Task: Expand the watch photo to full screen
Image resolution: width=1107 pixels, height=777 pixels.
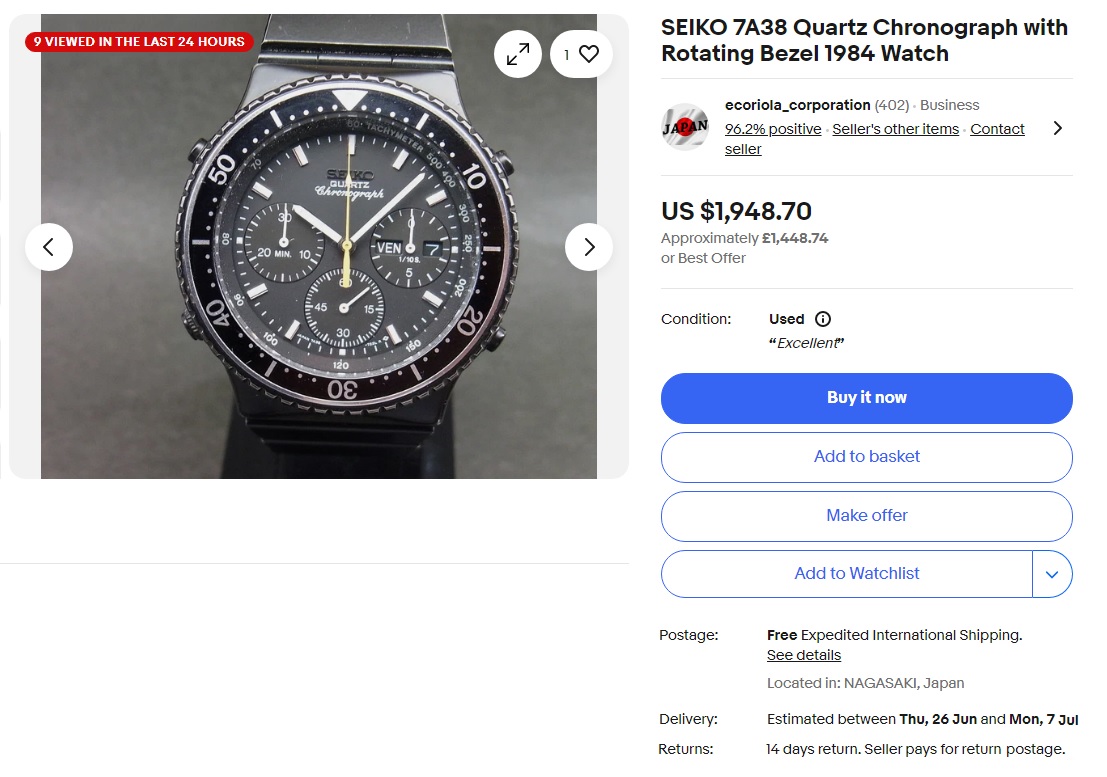Action: [x=517, y=53]
